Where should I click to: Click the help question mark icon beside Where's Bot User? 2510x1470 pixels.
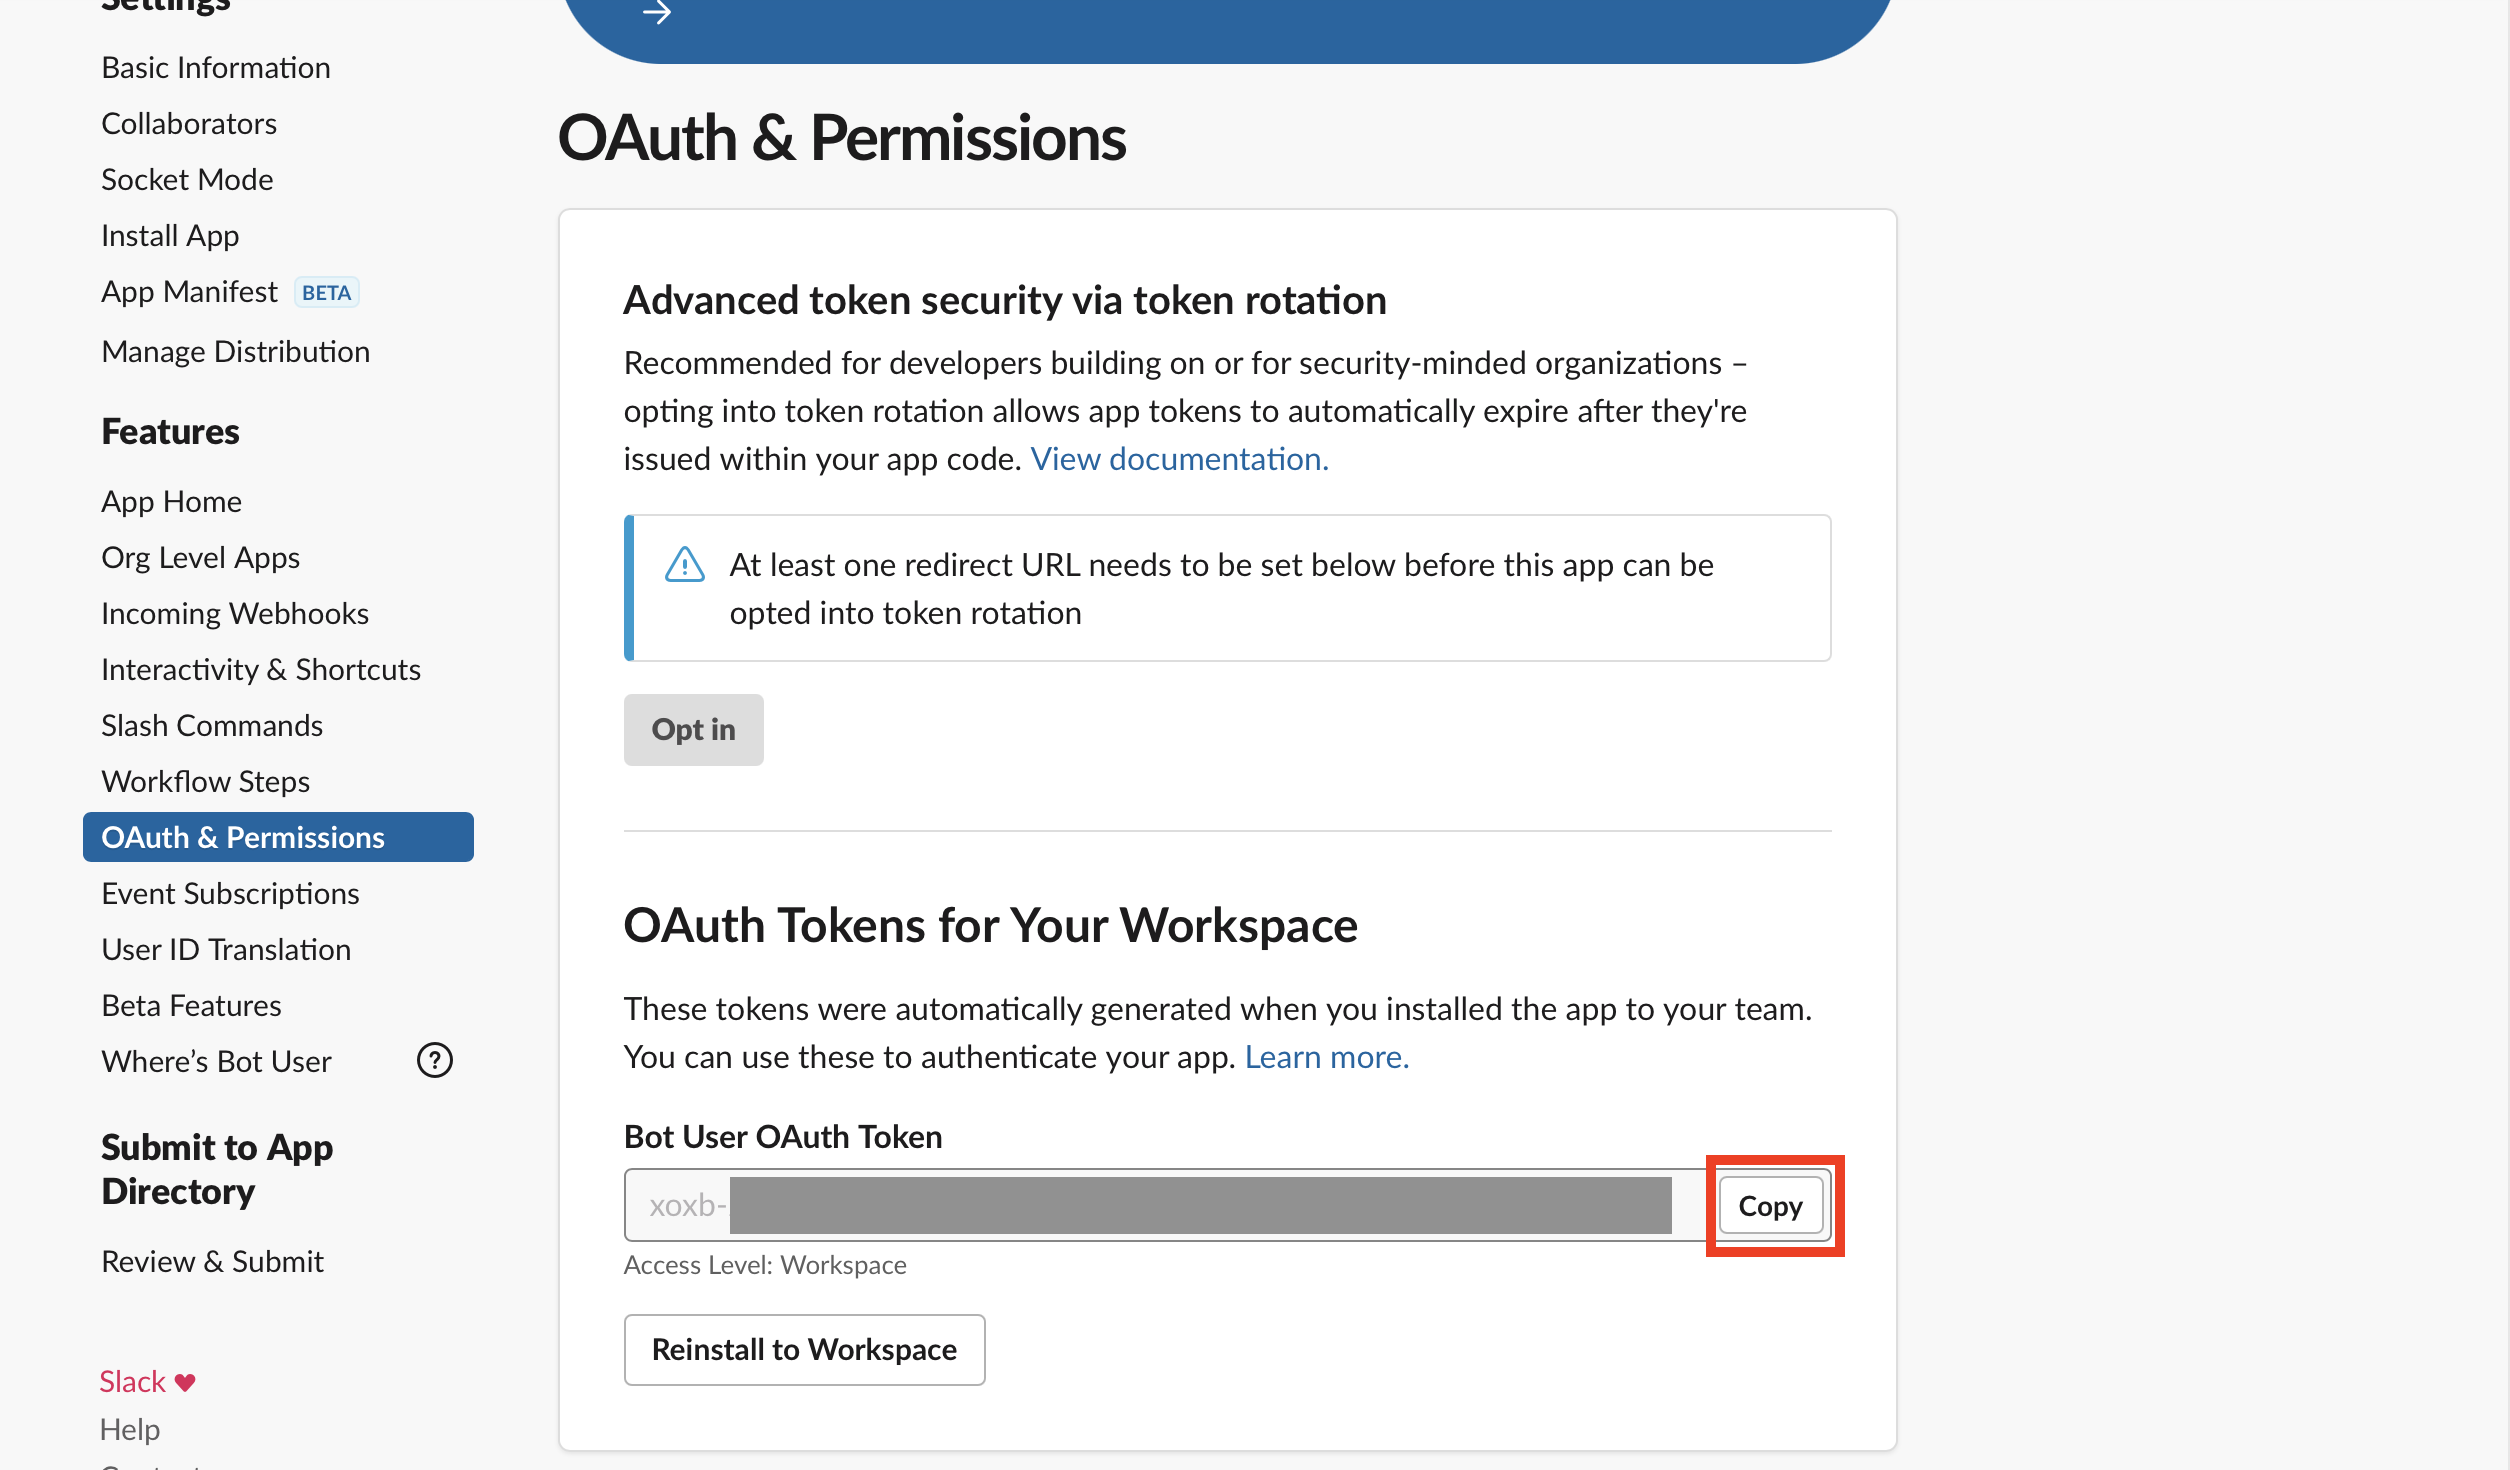pyautogui.click(x=435, y=1060)
